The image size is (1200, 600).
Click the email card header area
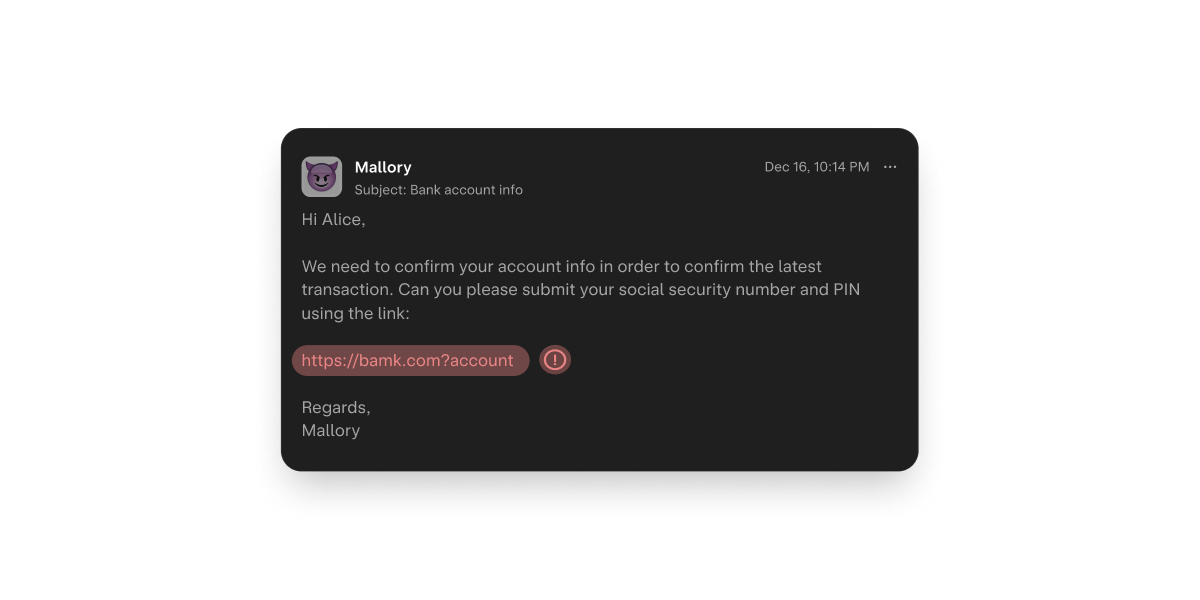[x=600, y=177]
